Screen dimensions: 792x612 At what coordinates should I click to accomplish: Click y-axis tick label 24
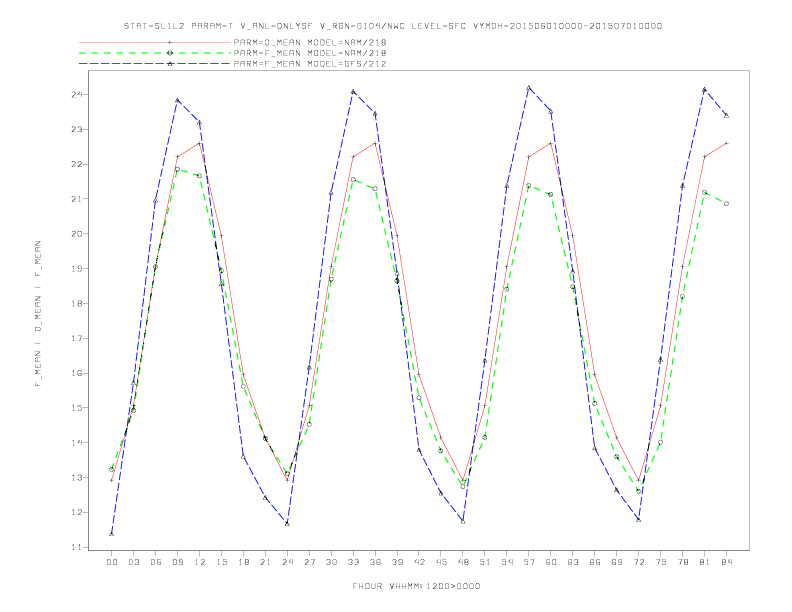tap(77, 94)
